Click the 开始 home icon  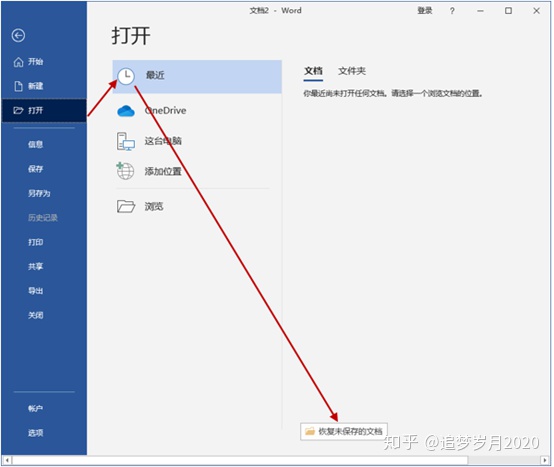(18, 62)
